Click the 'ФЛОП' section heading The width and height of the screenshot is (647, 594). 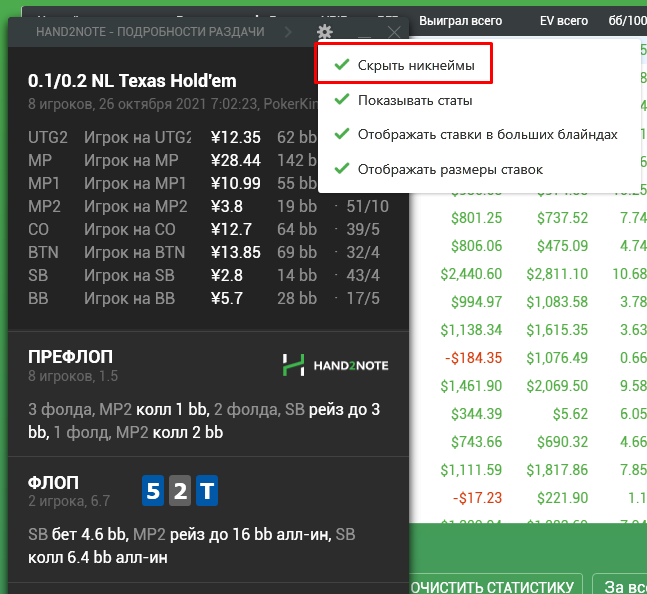point(53,483)
